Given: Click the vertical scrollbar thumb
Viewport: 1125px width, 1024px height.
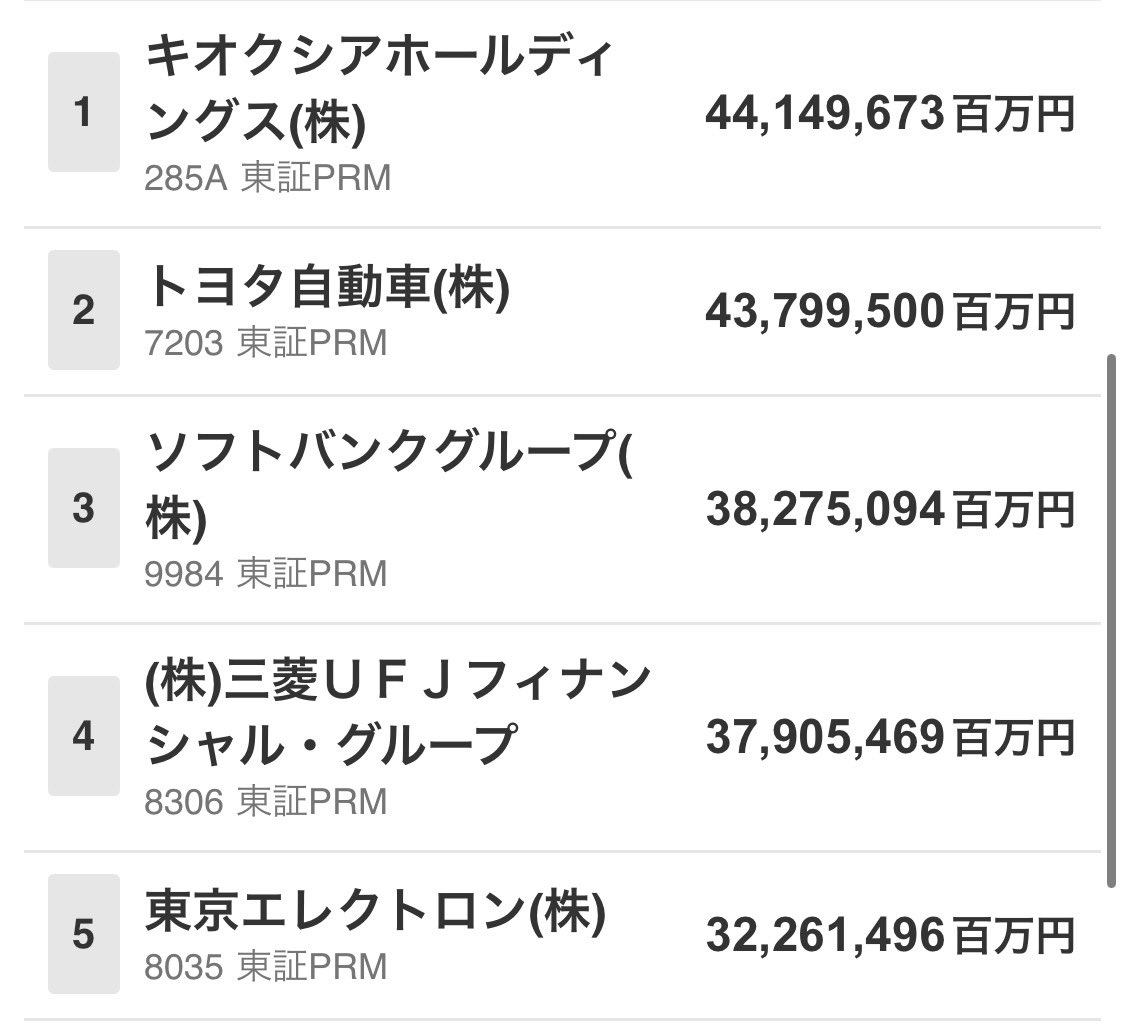Looking at the screenshot, I should pyautogui.click(x=1112, y=621).
